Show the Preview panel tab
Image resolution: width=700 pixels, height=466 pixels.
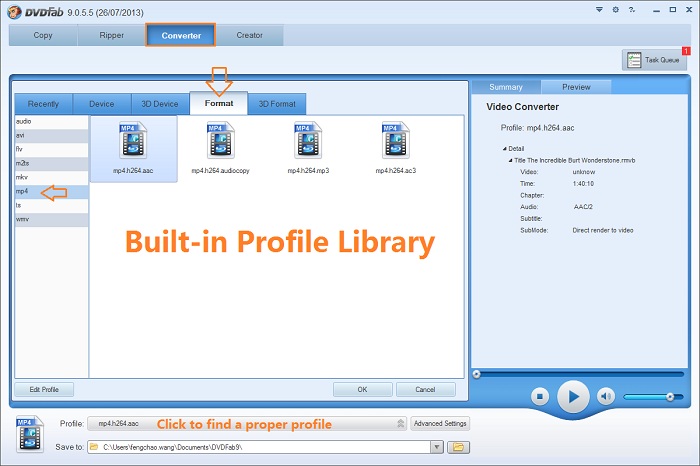[576, 87]
